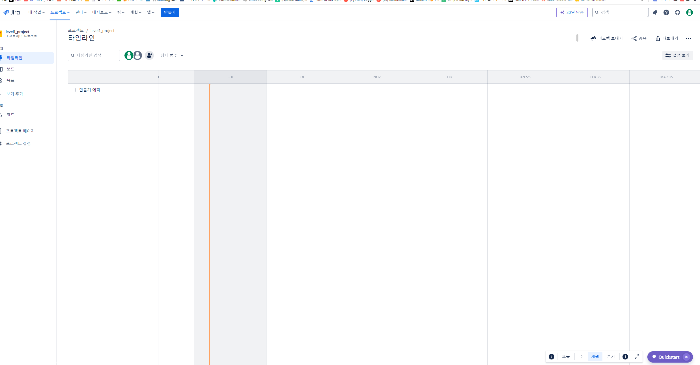Open the fourth top navigation dropdown
The height and width of the screenshot is (365, 700).
click(x=101, y=12)
